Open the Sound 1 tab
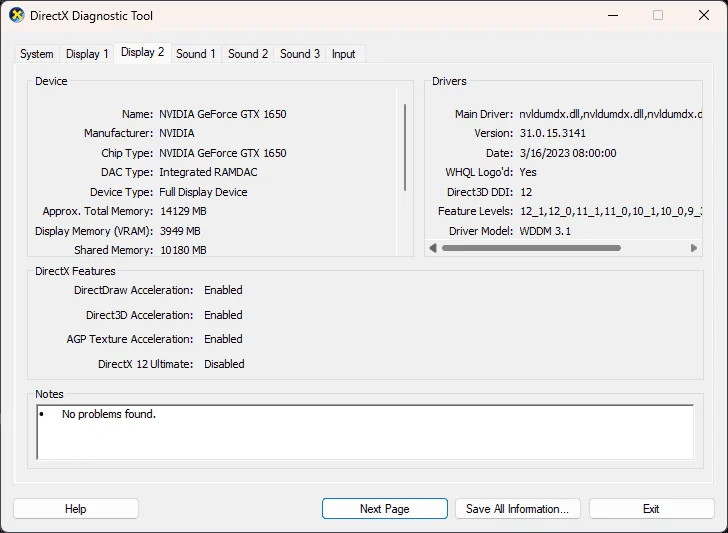The width and height of the screenshot is (728, 533). tap(196, 54)
